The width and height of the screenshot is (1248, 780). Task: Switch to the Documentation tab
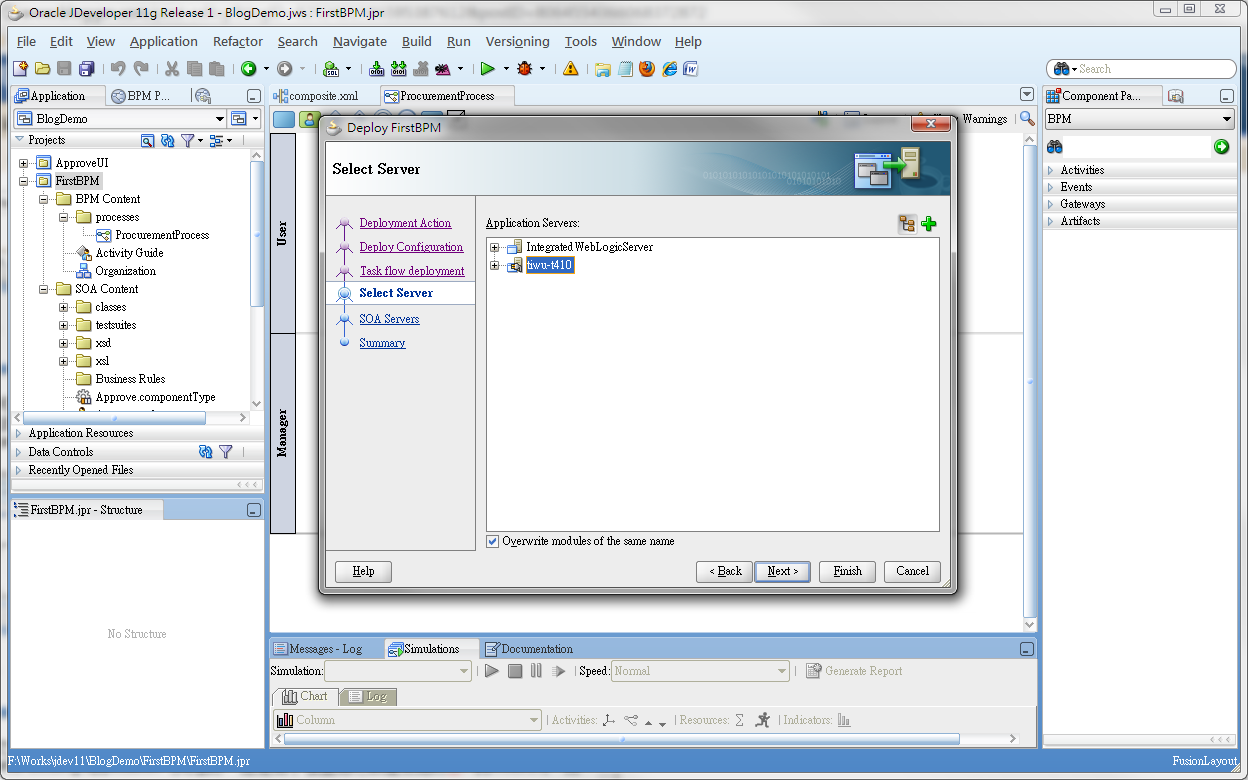(x=528, y=649)
